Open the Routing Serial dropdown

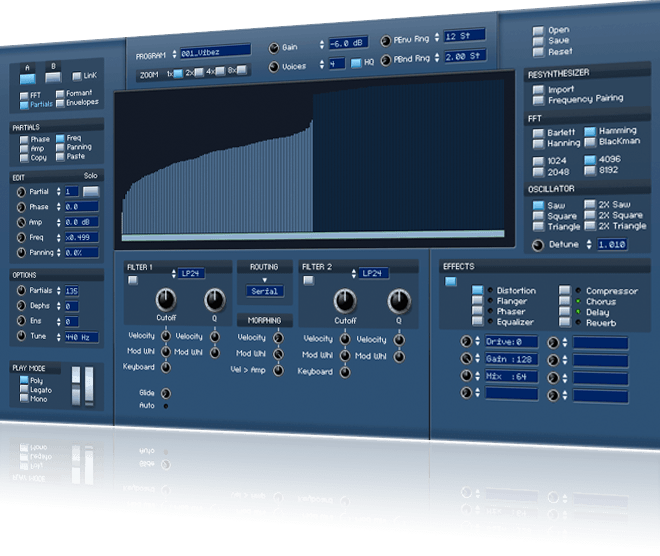click(x=265, y=291)
